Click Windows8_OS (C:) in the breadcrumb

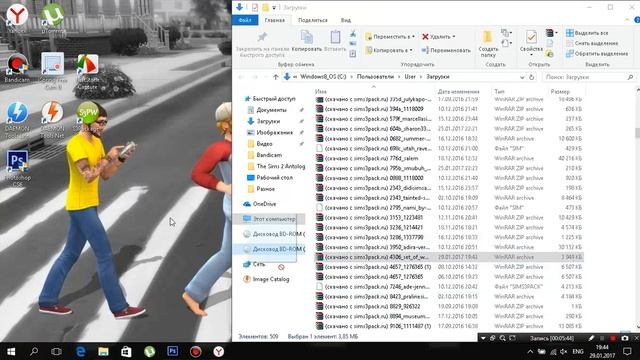tap(323, 77)
